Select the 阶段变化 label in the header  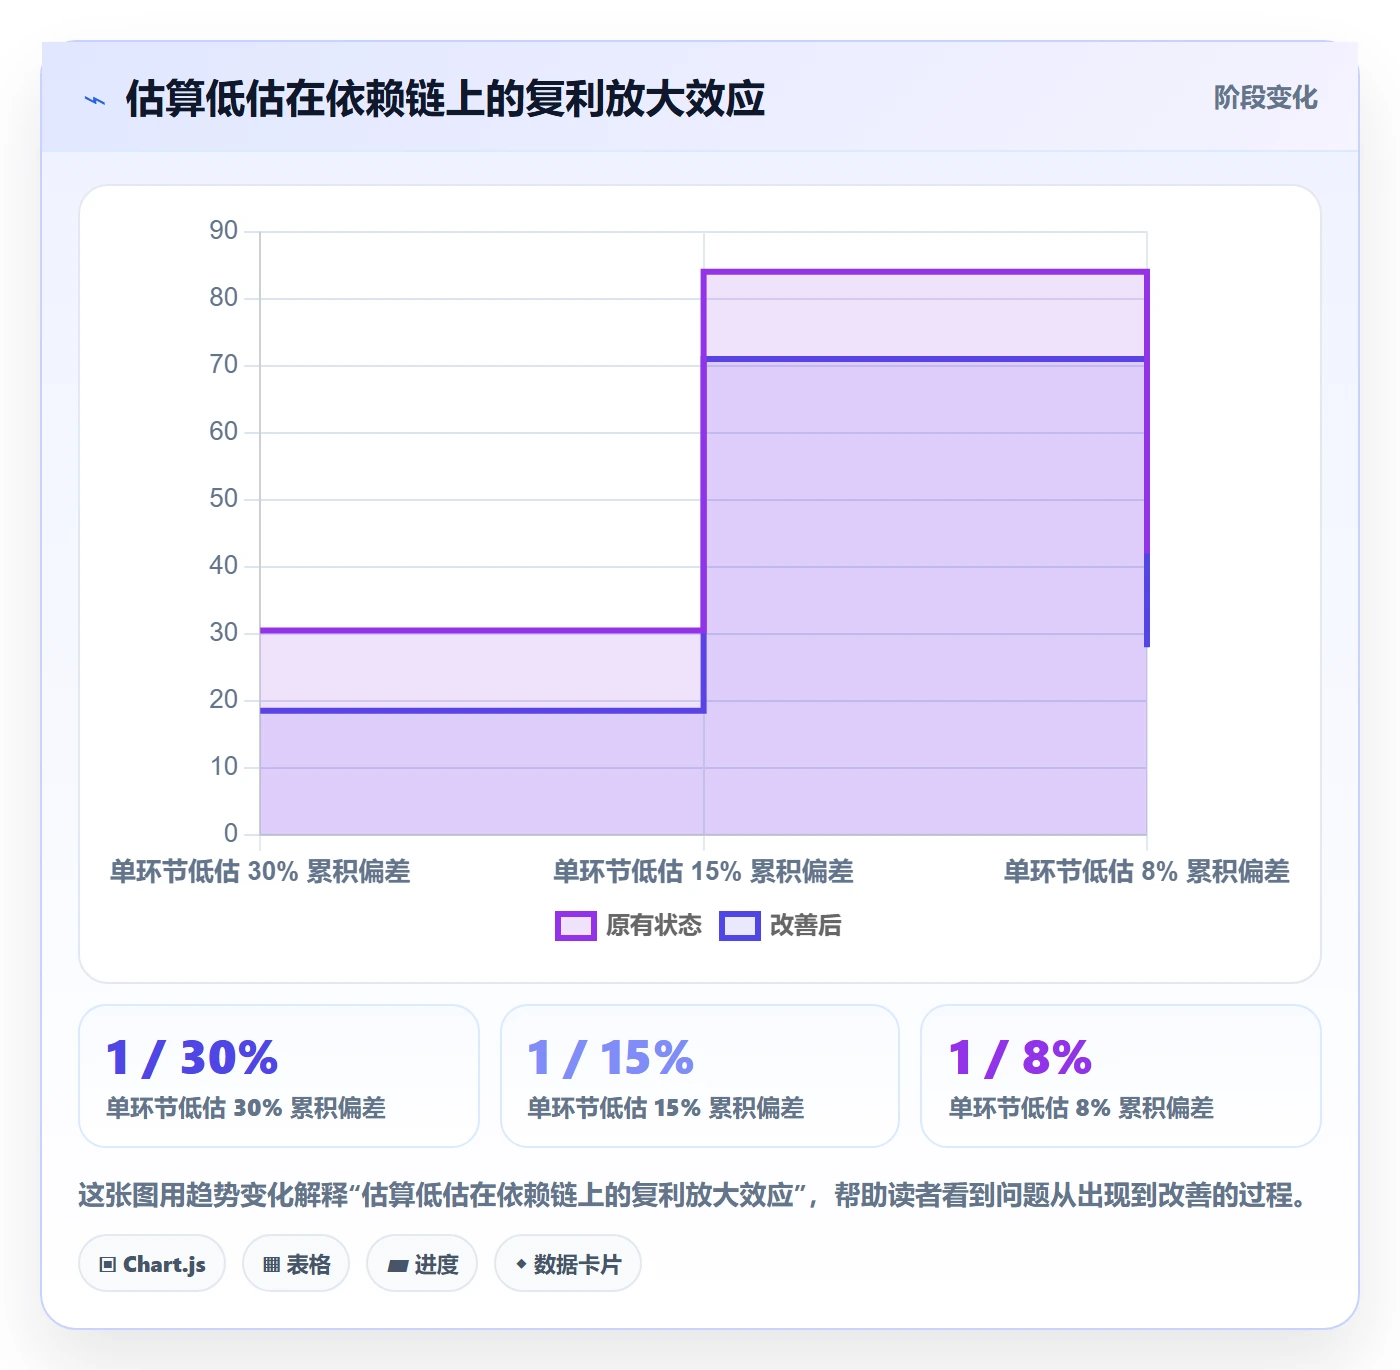point(1265,98)
